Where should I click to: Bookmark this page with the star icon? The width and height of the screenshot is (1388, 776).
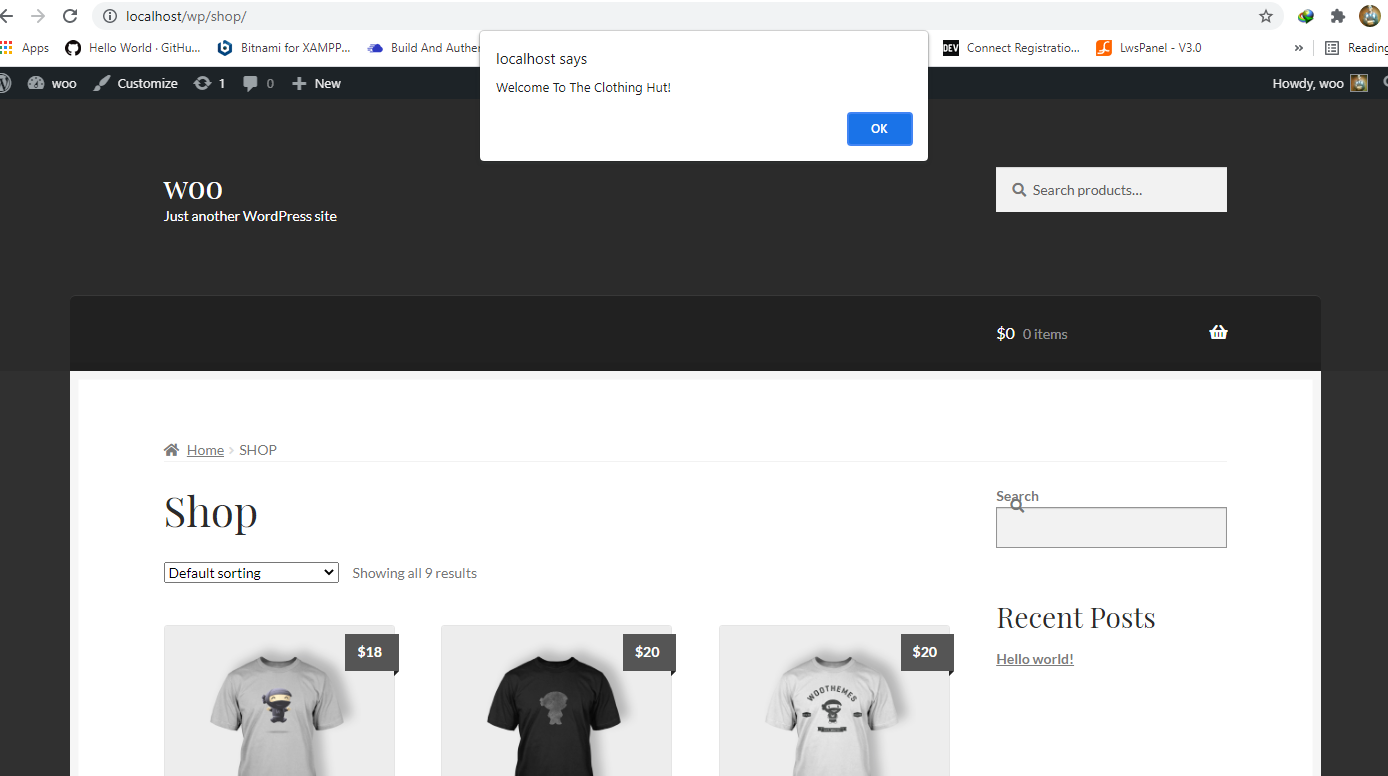tap(1266, 16)
